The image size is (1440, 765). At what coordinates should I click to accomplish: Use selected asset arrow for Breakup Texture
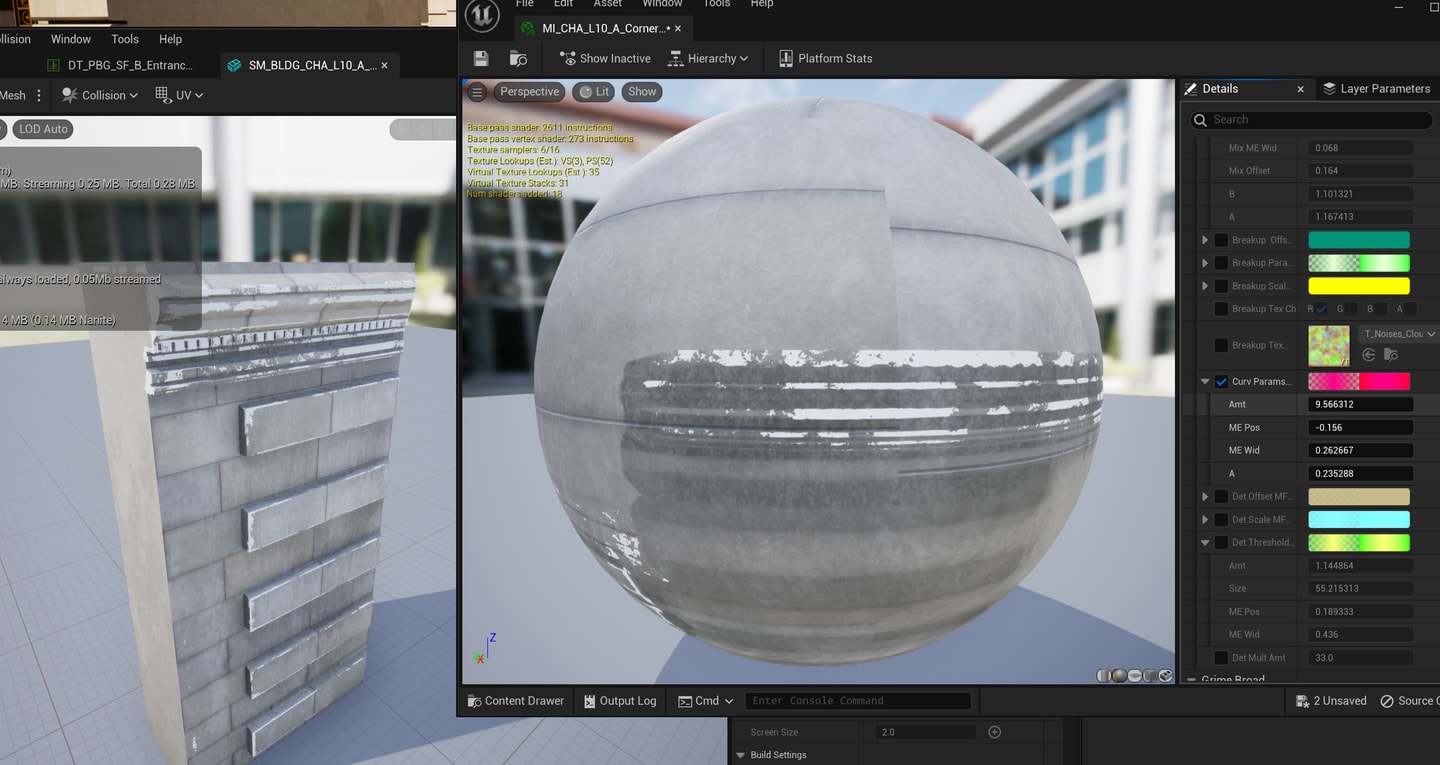pos(1369,355)
